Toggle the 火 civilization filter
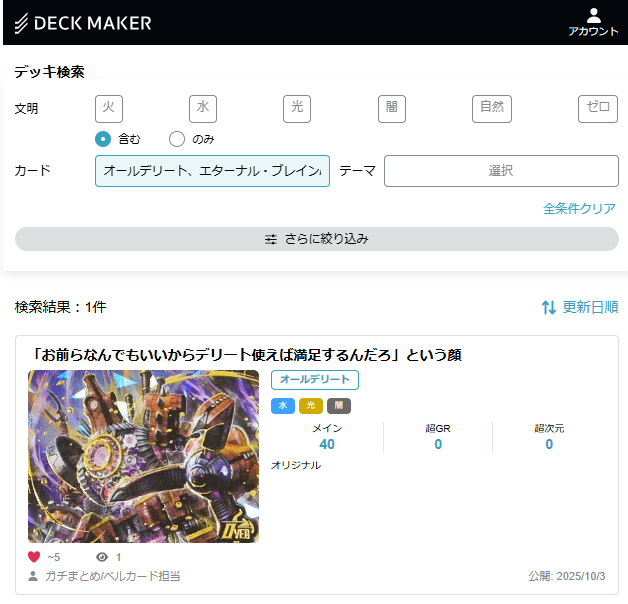 coord(109,108)
